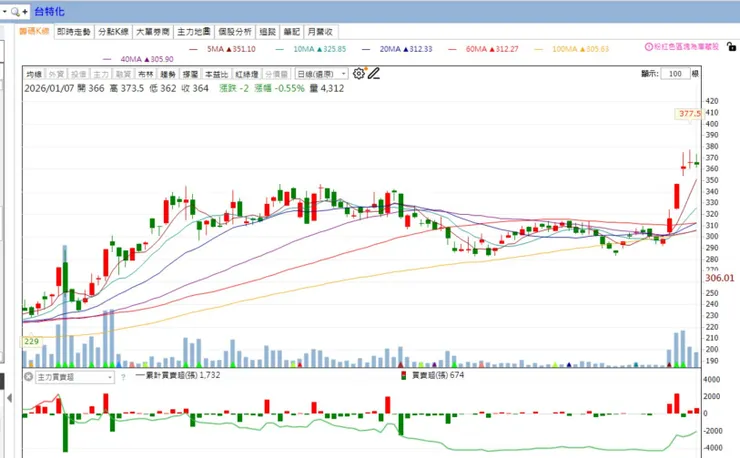Close the 主力買賣超 indicator panel
The width and height of the screenshot is (740, 458).
point(28,377)
